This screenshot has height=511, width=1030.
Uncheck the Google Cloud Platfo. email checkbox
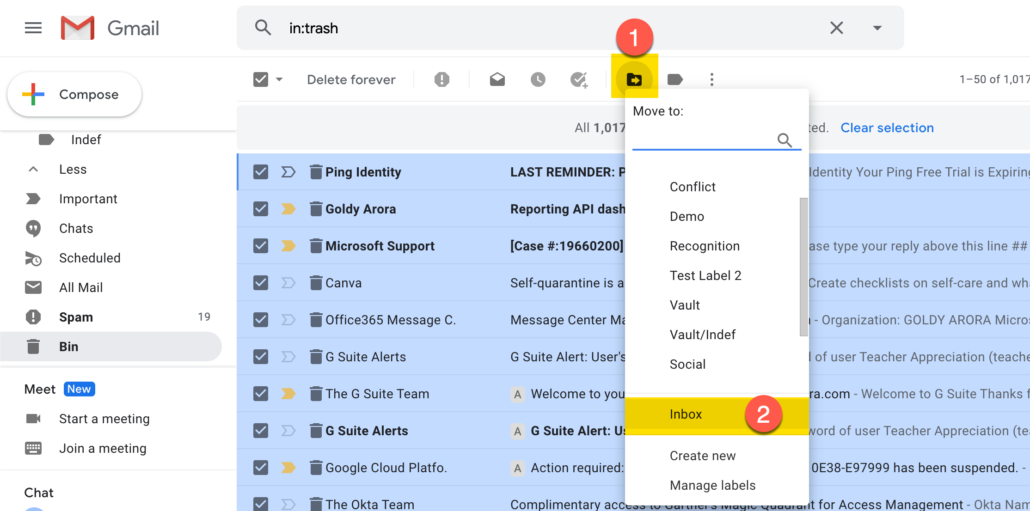261,468
